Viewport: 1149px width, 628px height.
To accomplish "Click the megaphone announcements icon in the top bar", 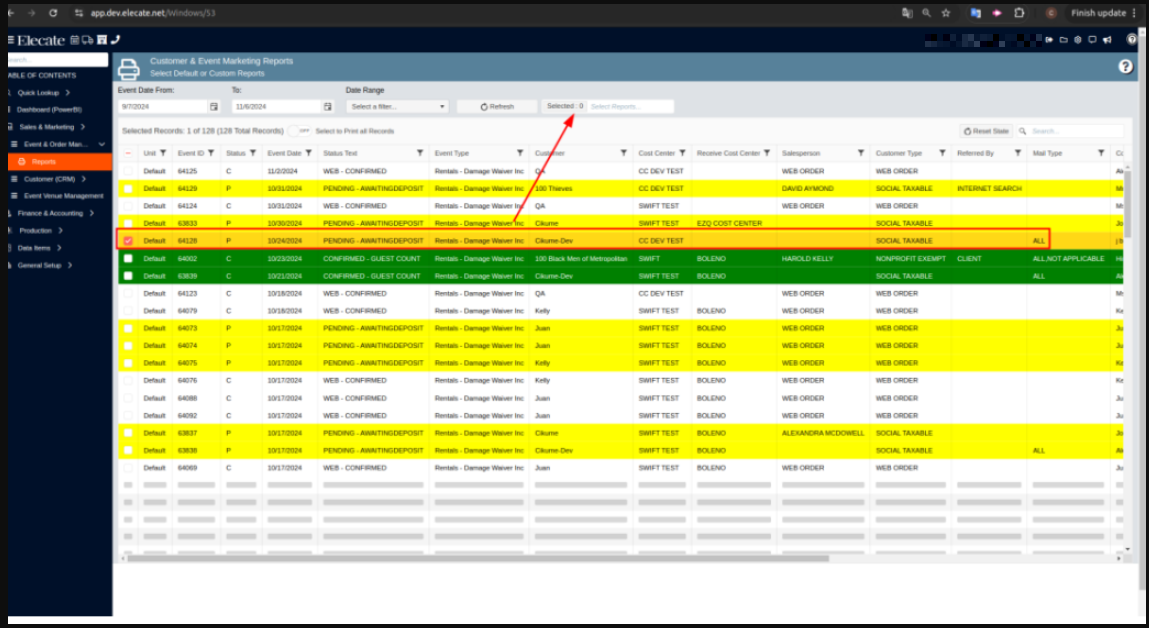I will (x=1106, y=40).
